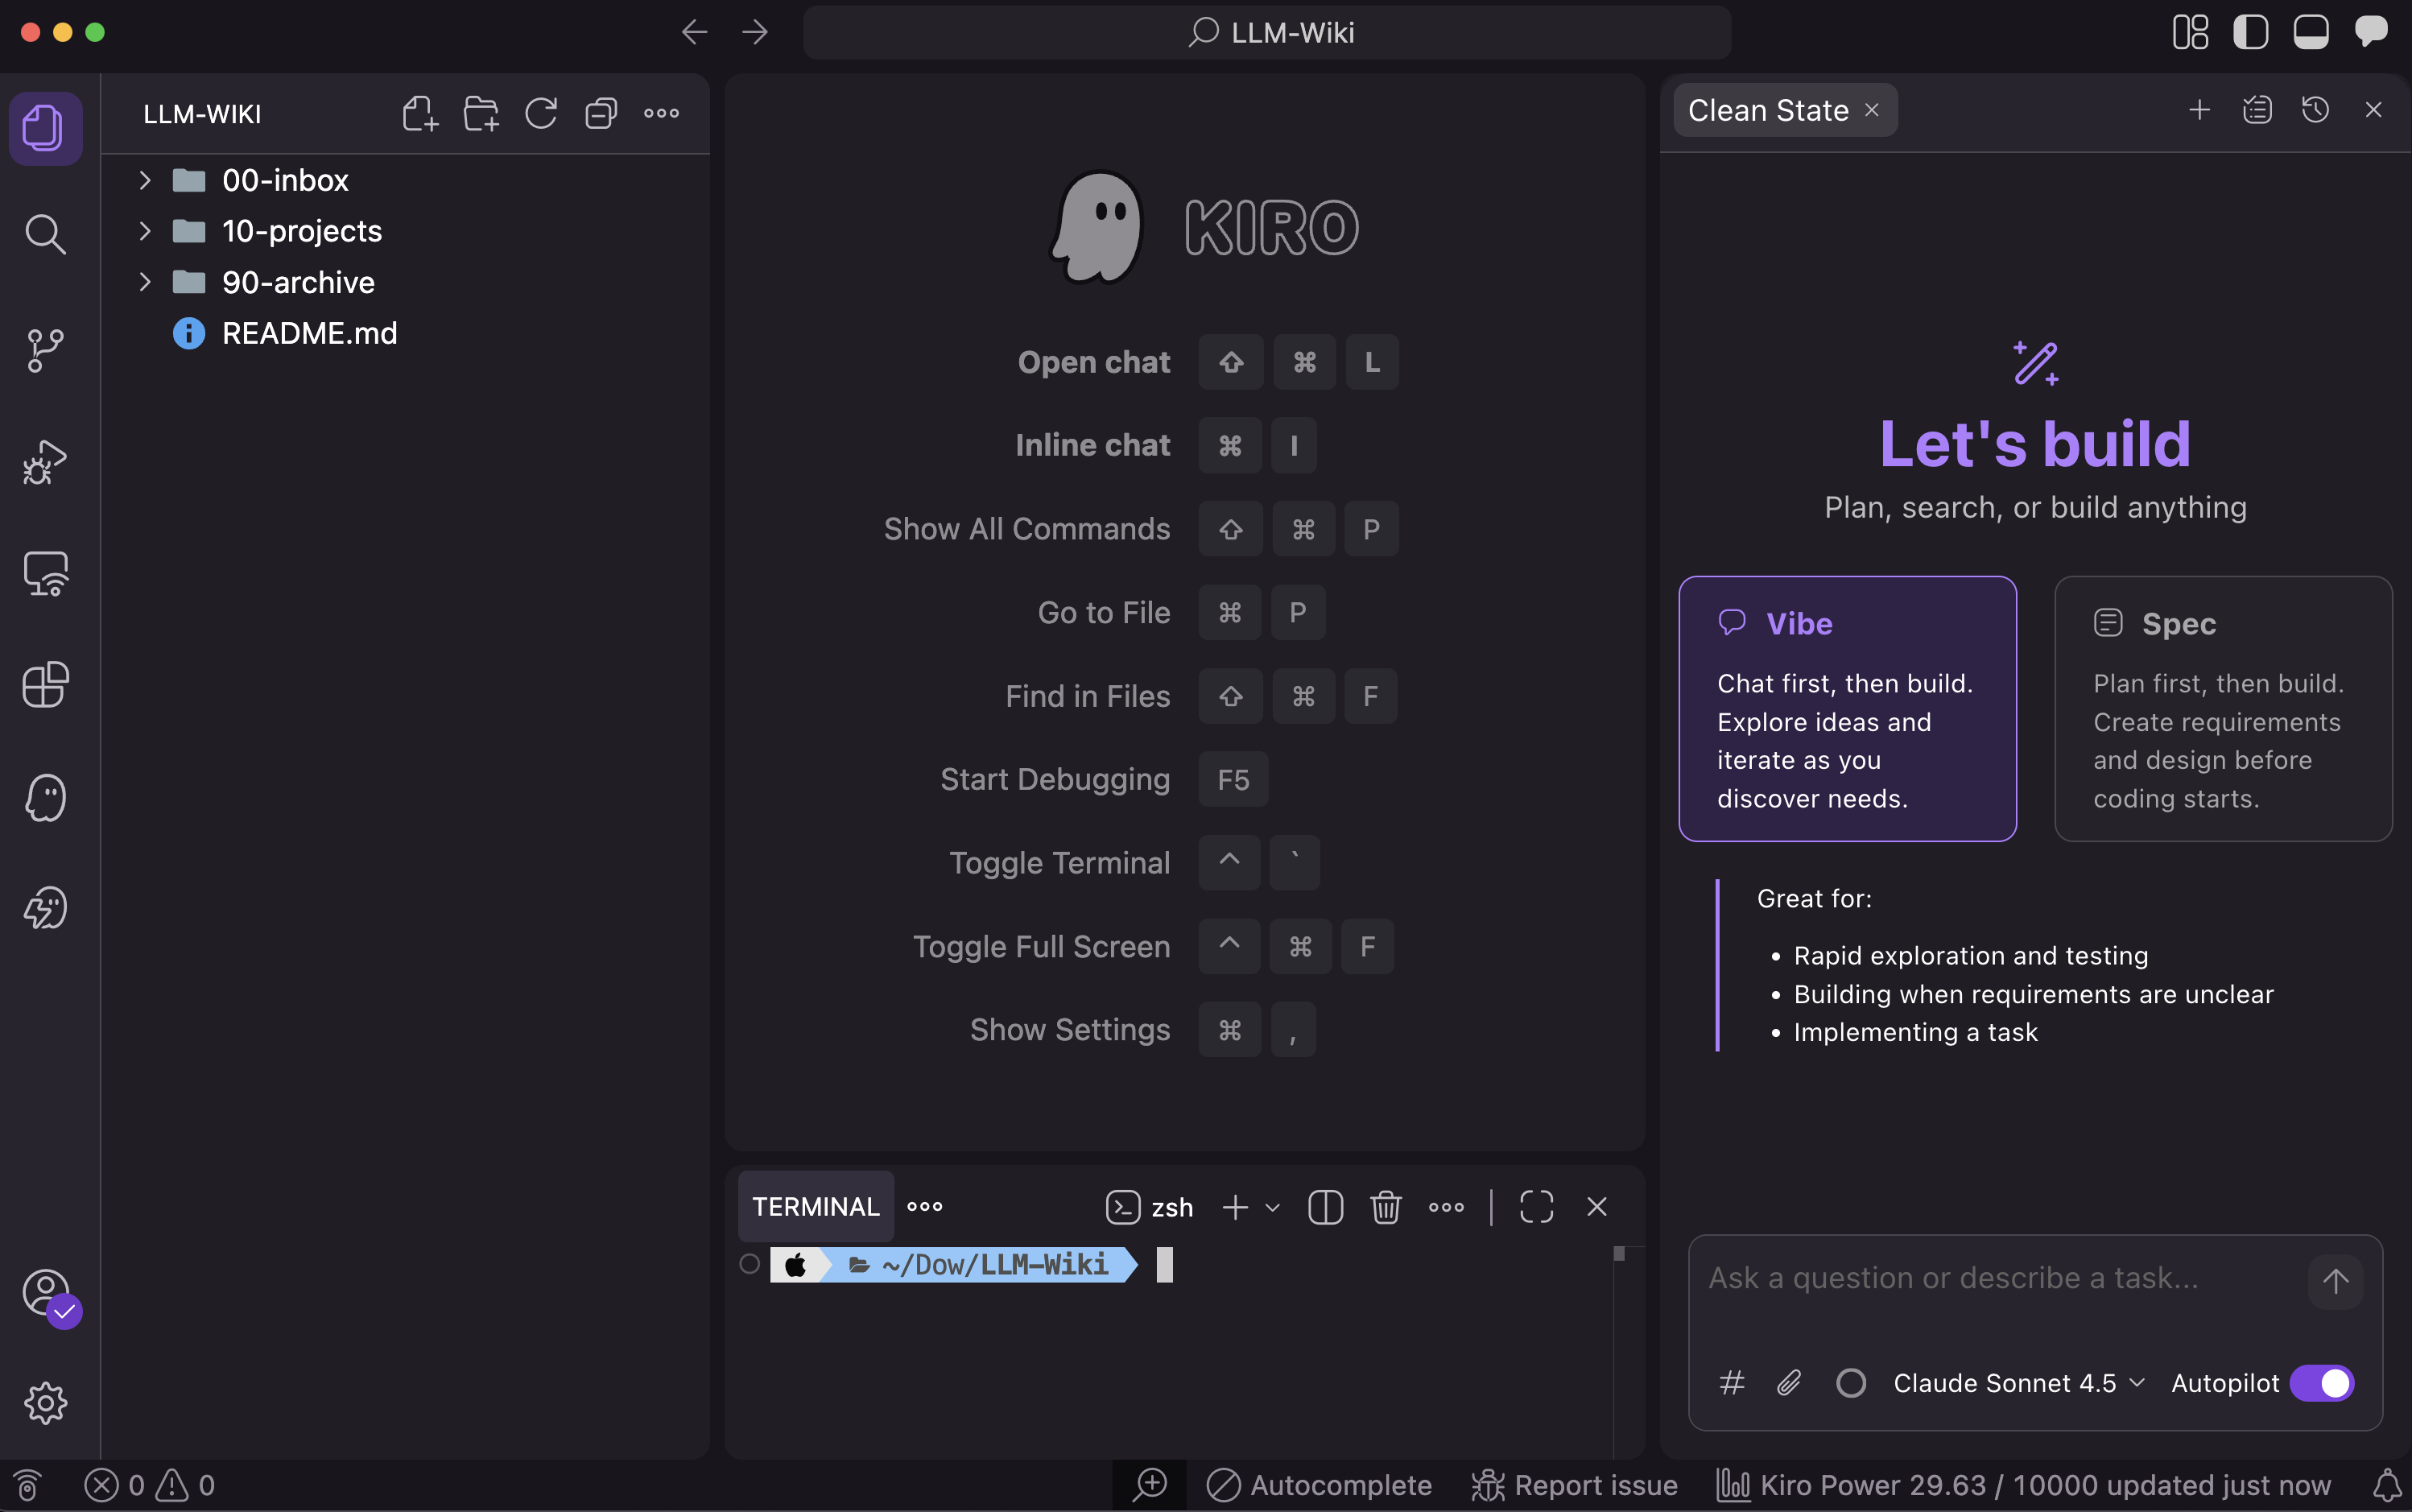This screenshot has width=2412, height=1512.
Task: Open the notifications bell
Action: point(2387,1485)
